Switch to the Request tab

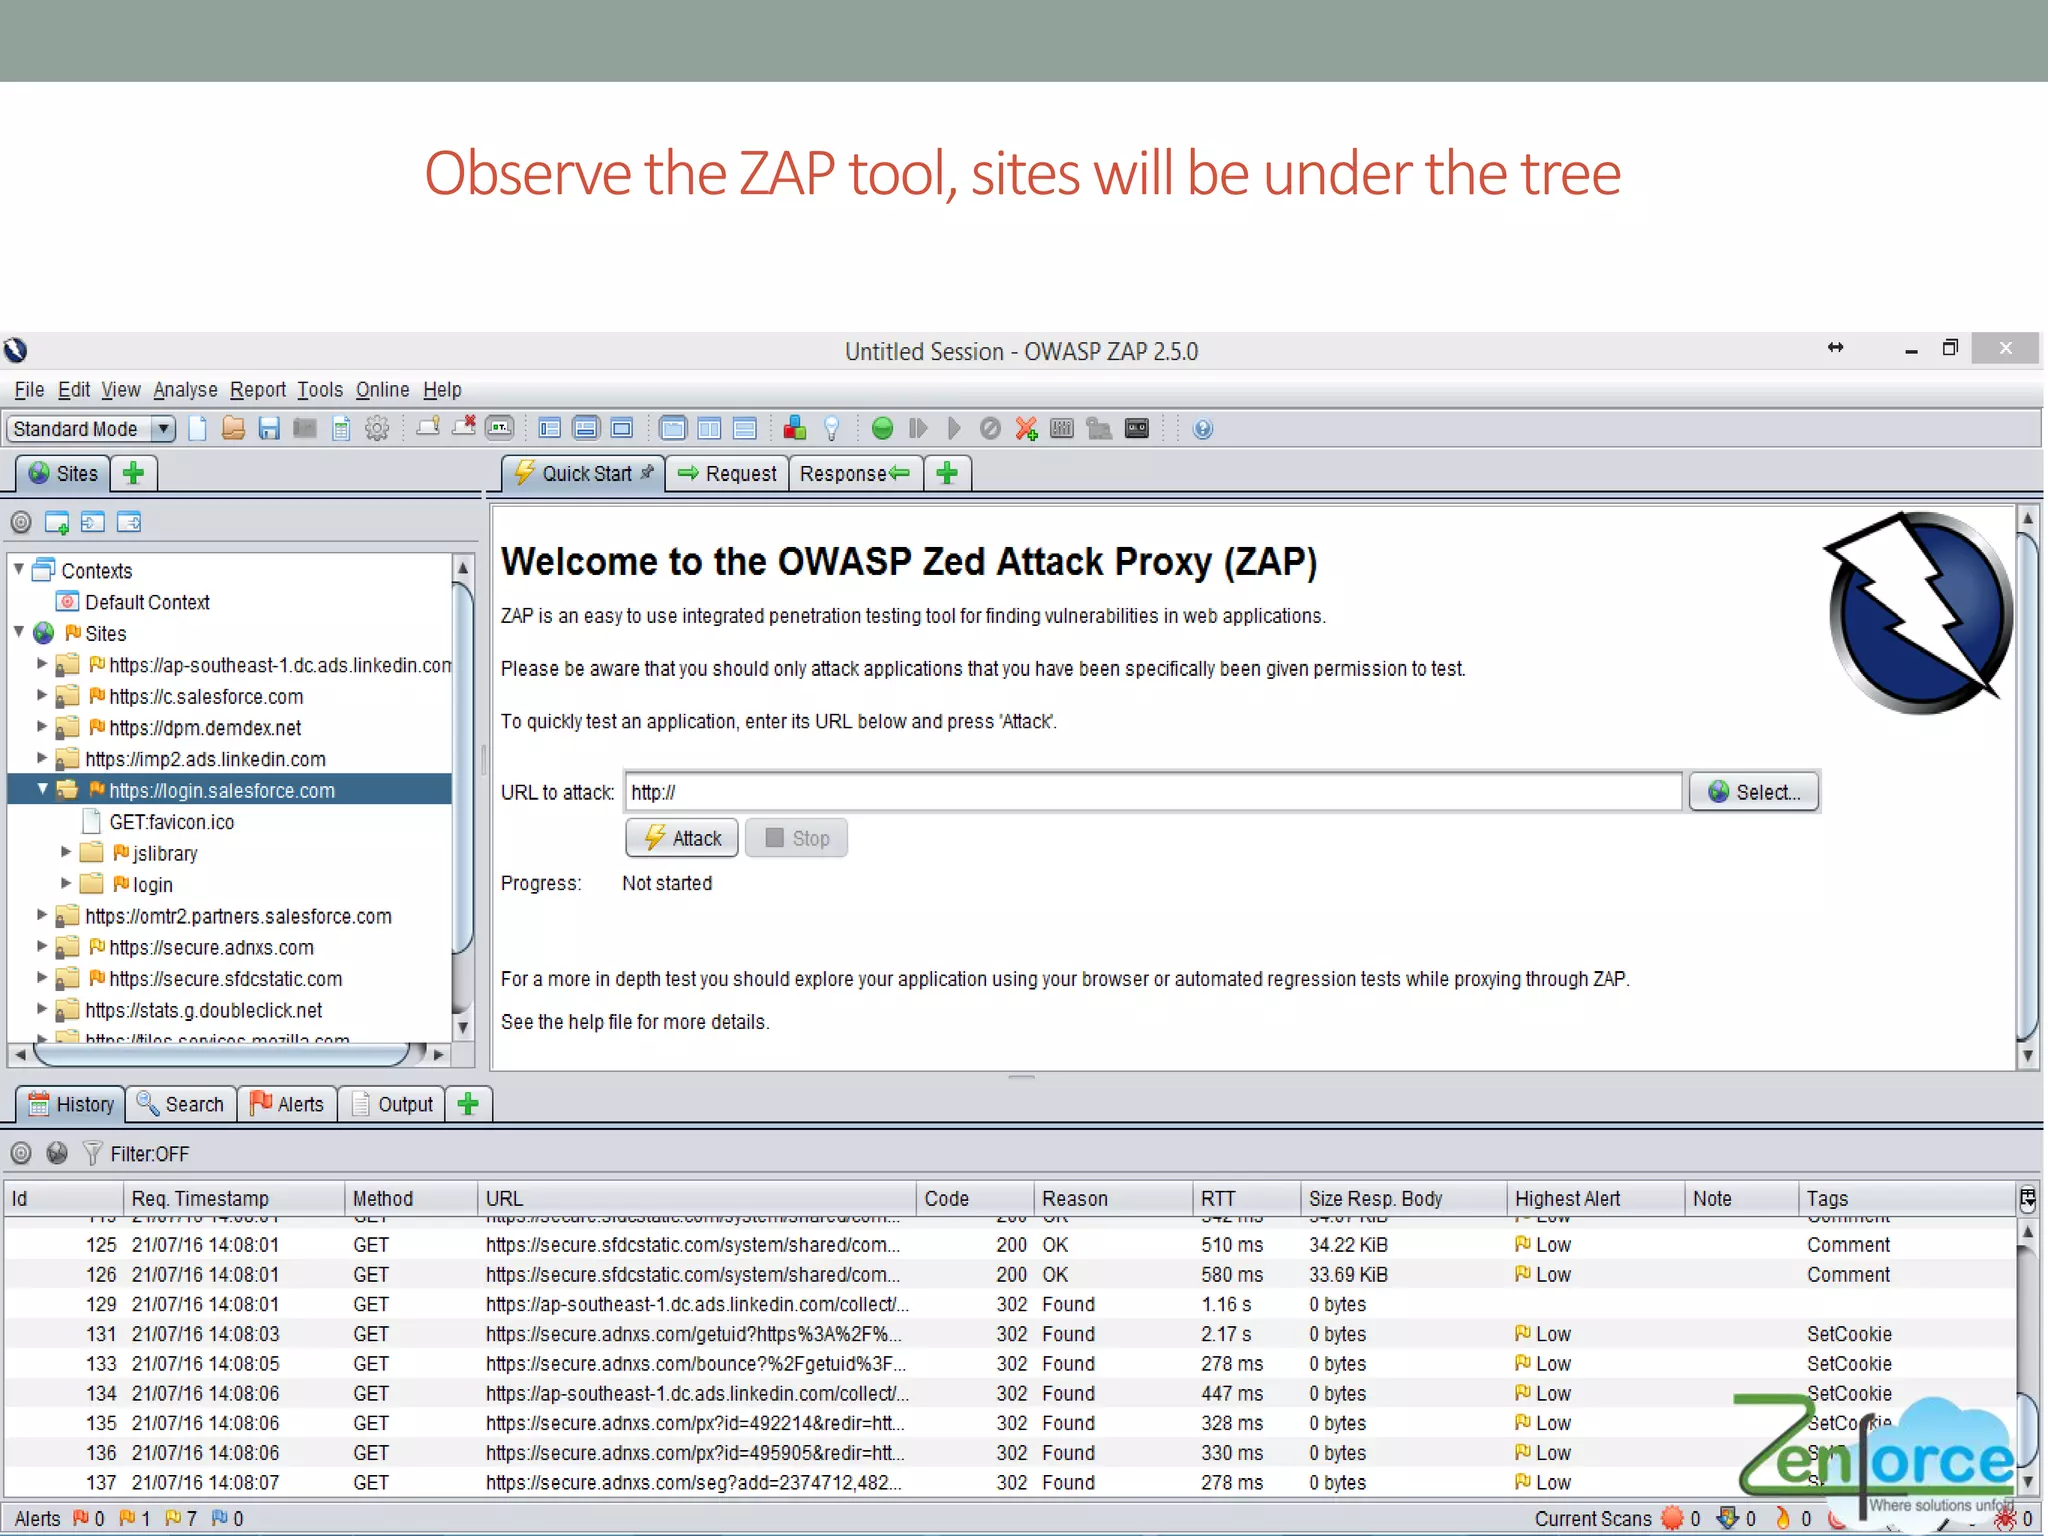[x=727, y=473]
